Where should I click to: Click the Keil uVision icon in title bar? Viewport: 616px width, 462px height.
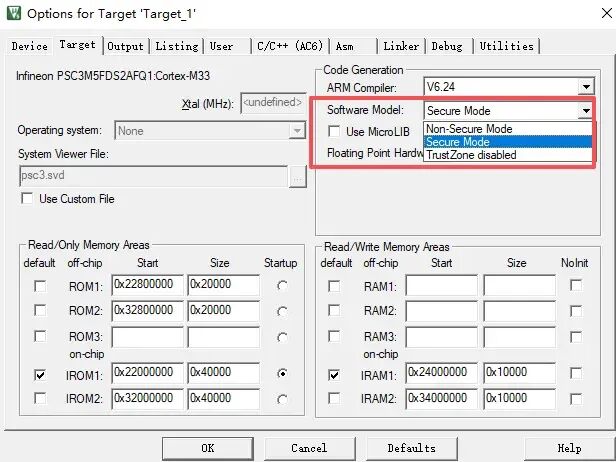point(14,13)
